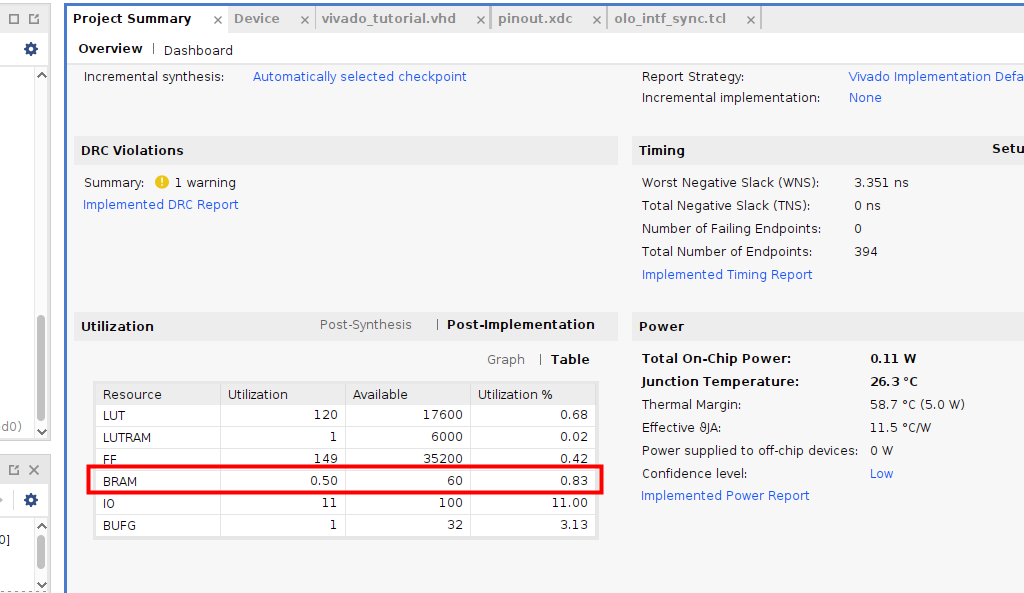The image size is (1024, 593).
Task: Open the Implemented DRC Report link
Action: click(161, 204)
